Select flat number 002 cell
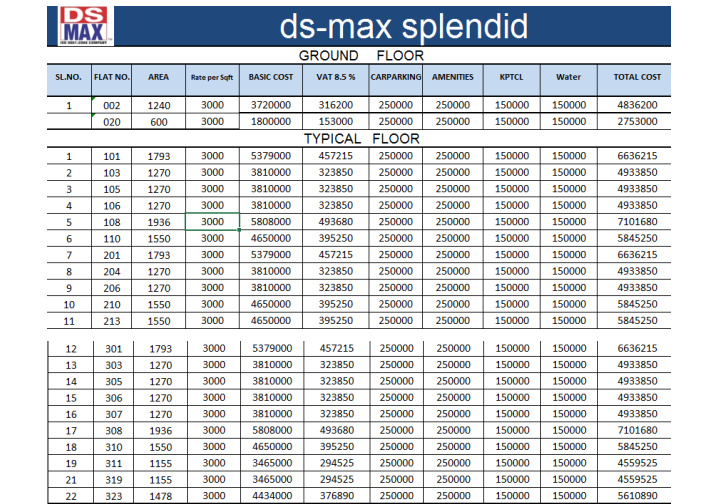 pyautogui.click(x=112, y=105)
